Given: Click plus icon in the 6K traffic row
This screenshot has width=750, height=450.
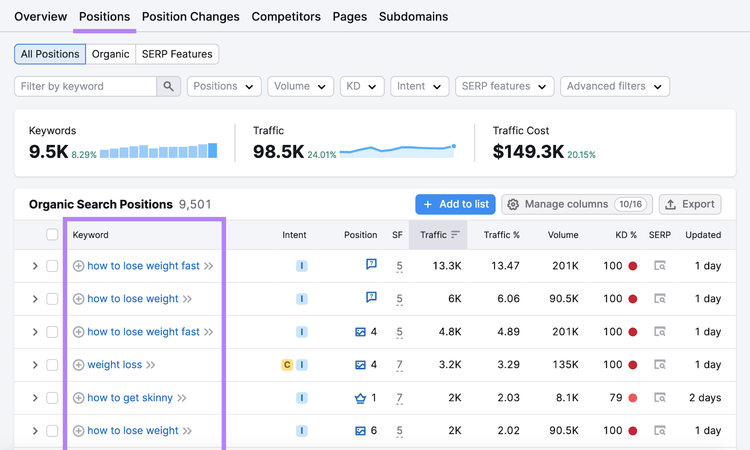Looking at the screenshot, I should pos(78,299).
